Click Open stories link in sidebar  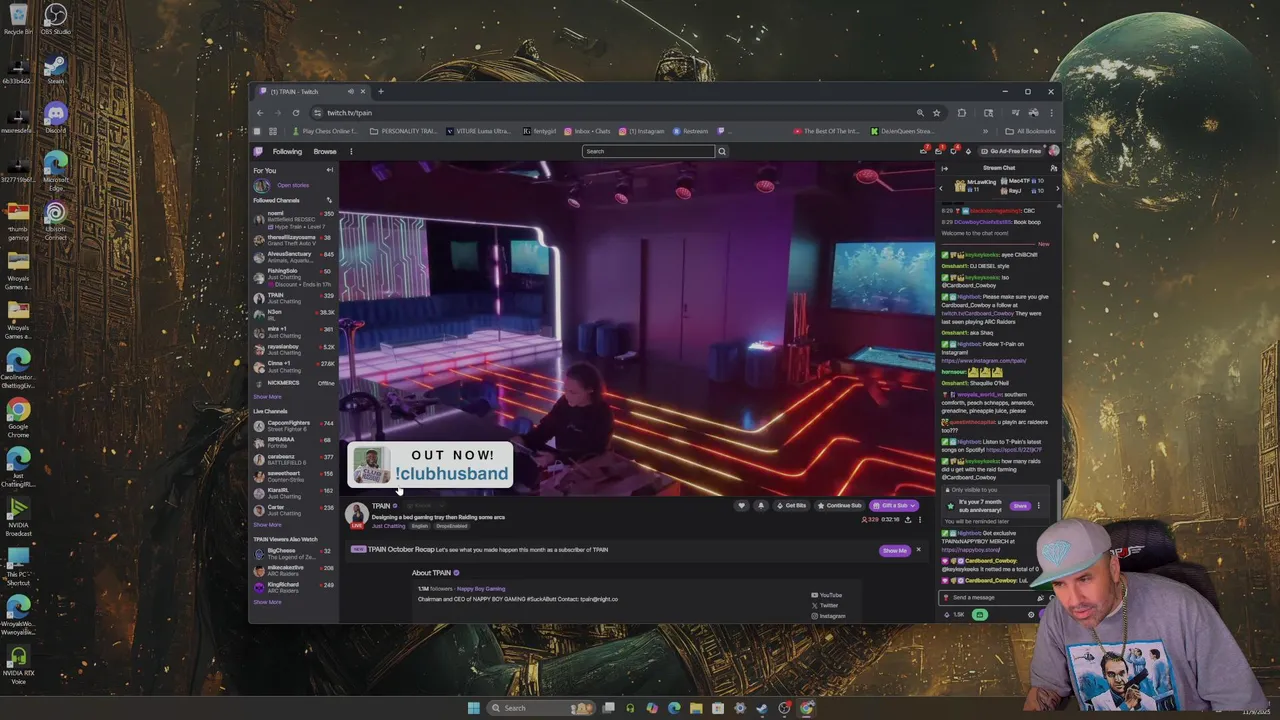pos(293,185)
